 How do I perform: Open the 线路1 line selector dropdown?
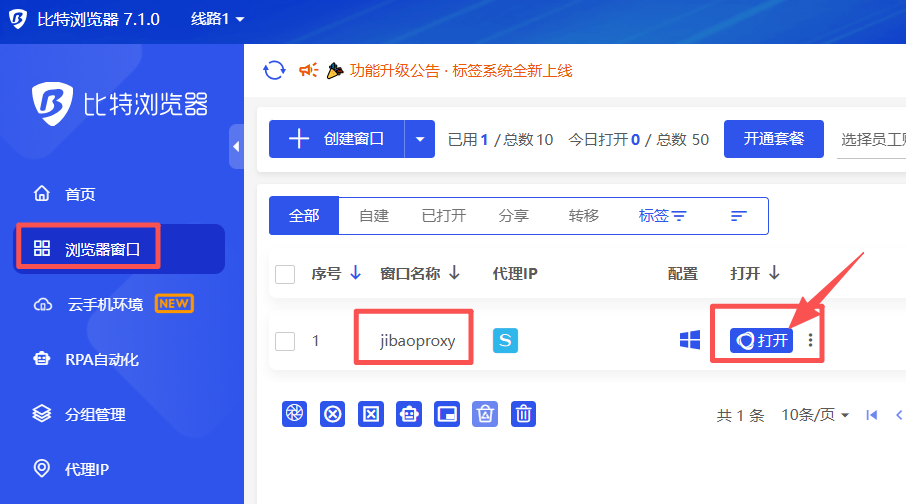click(217, 20)
